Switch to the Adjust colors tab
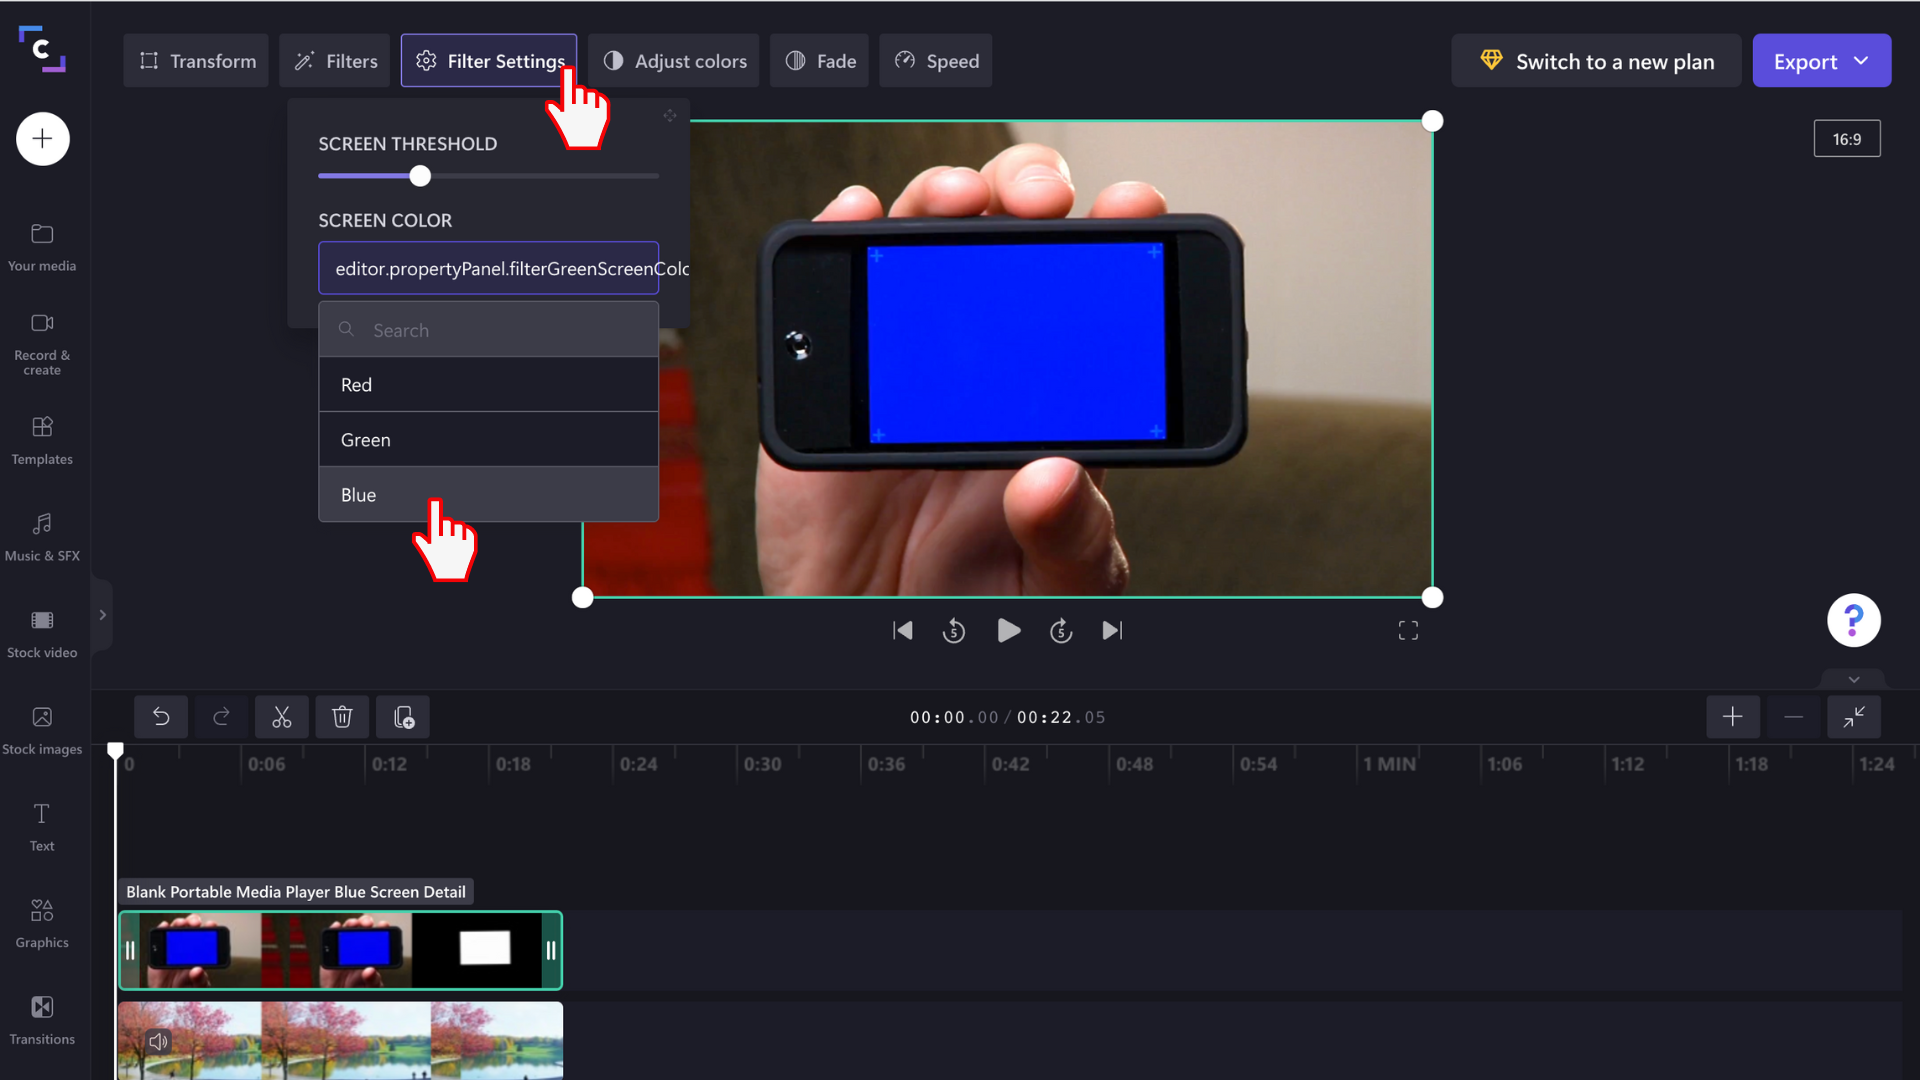The image size is (1920, 1080). (x=674, y=60)
